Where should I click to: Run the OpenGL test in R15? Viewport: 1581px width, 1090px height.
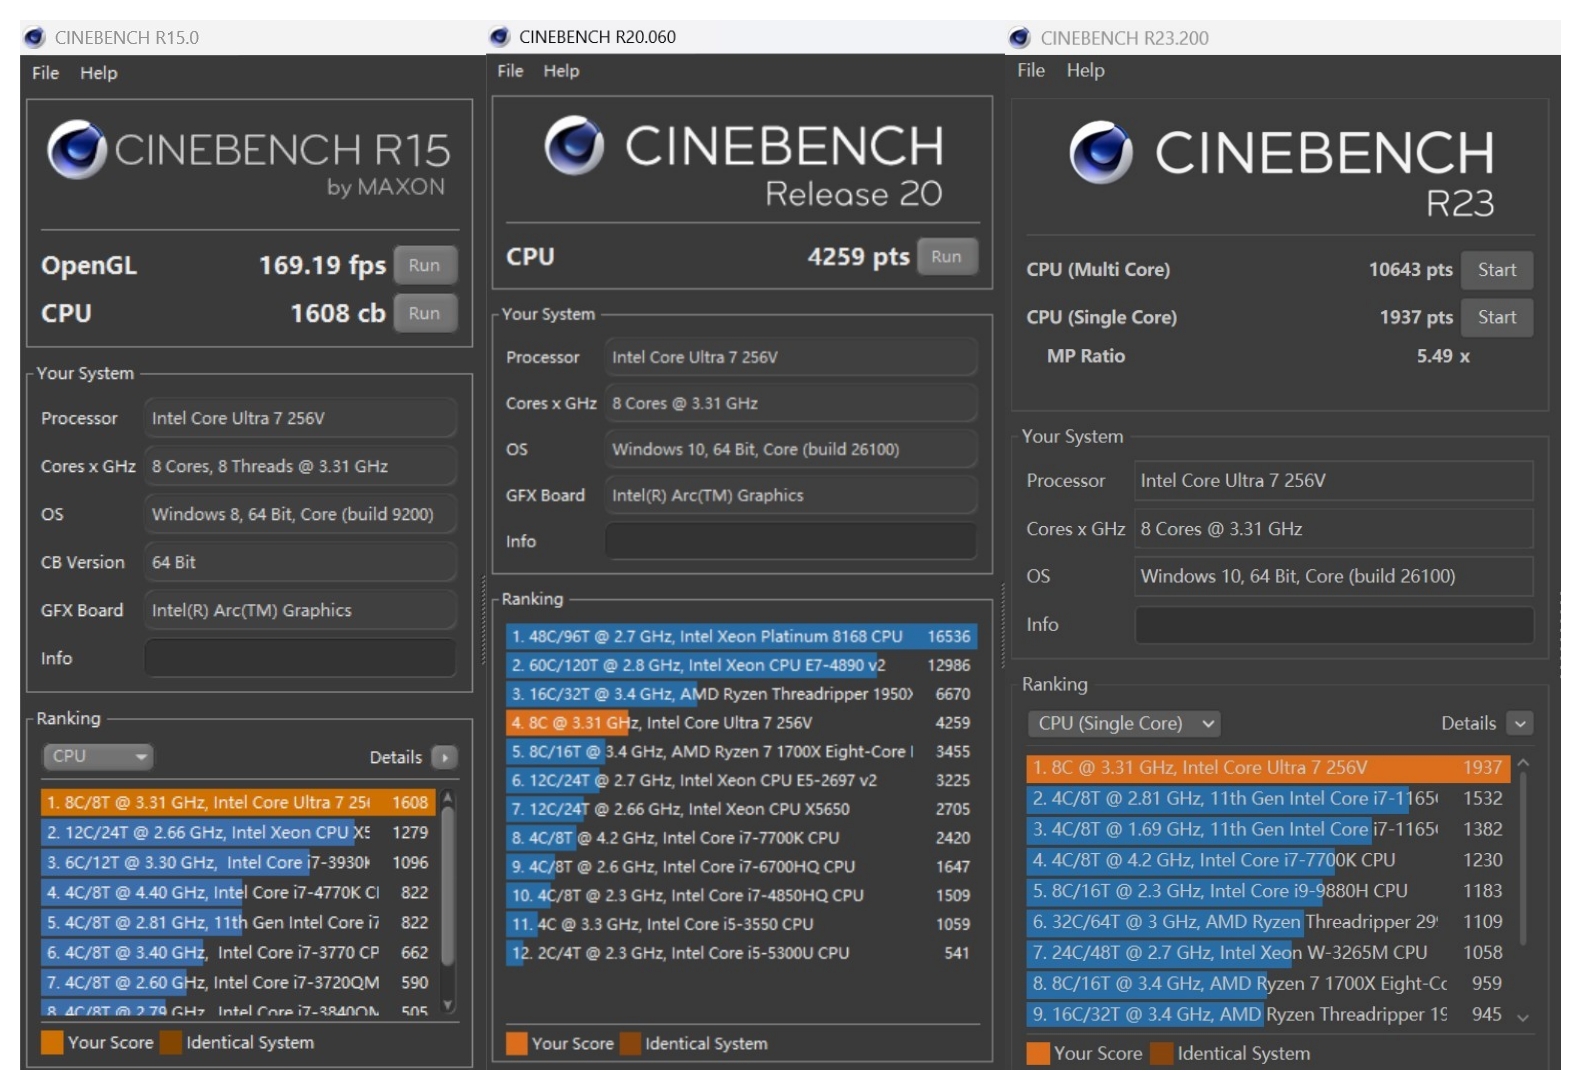click(x=424, y=266)
